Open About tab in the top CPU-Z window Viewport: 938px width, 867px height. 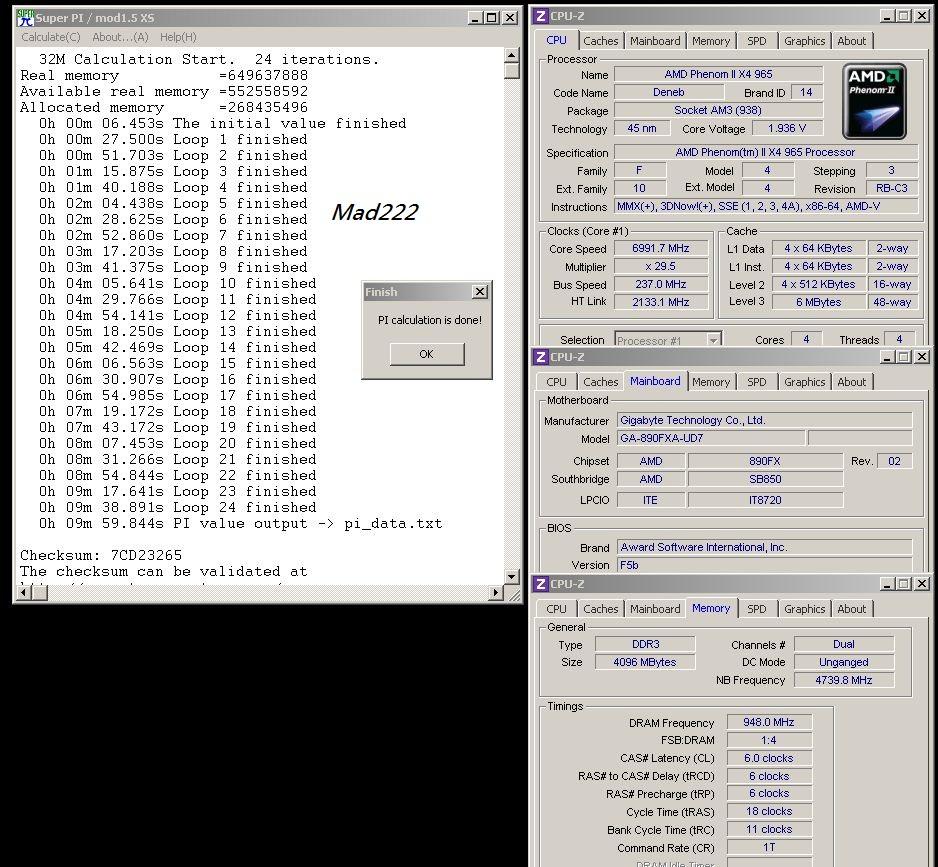coord(851,41)
